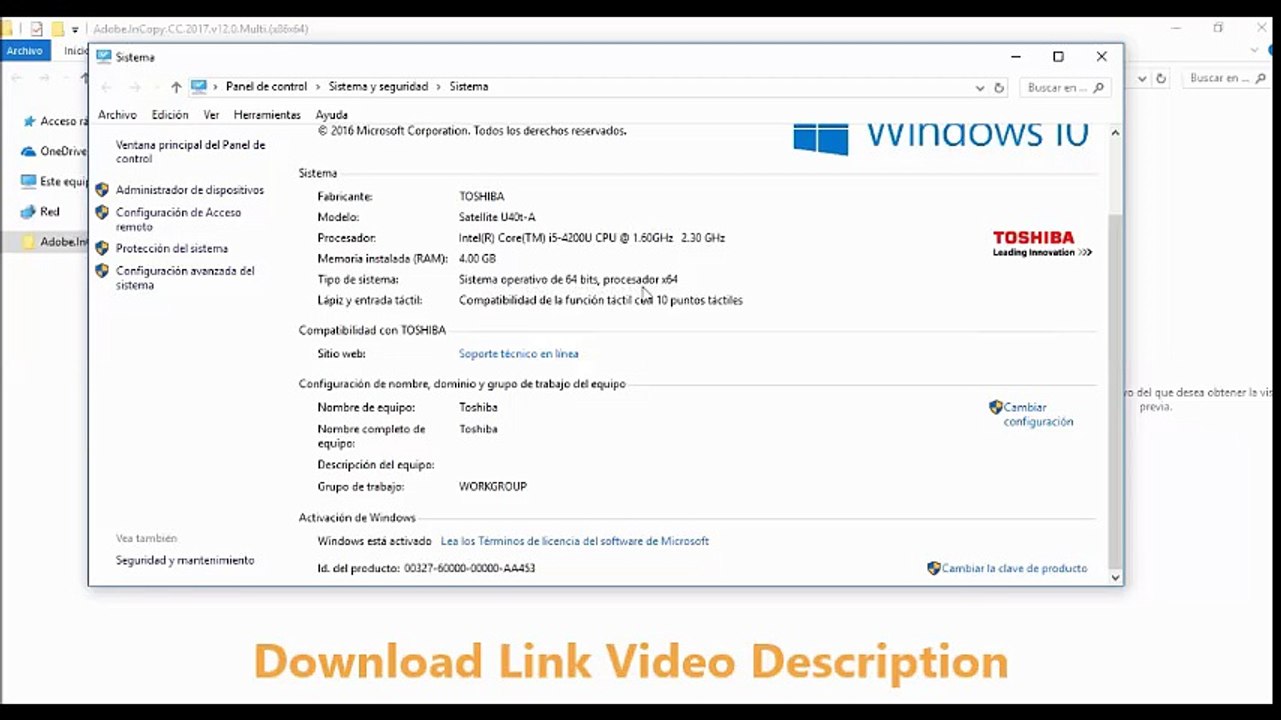
Task: Open the Archivo menu in Sistema window
Action: click(x=117, y=115)
